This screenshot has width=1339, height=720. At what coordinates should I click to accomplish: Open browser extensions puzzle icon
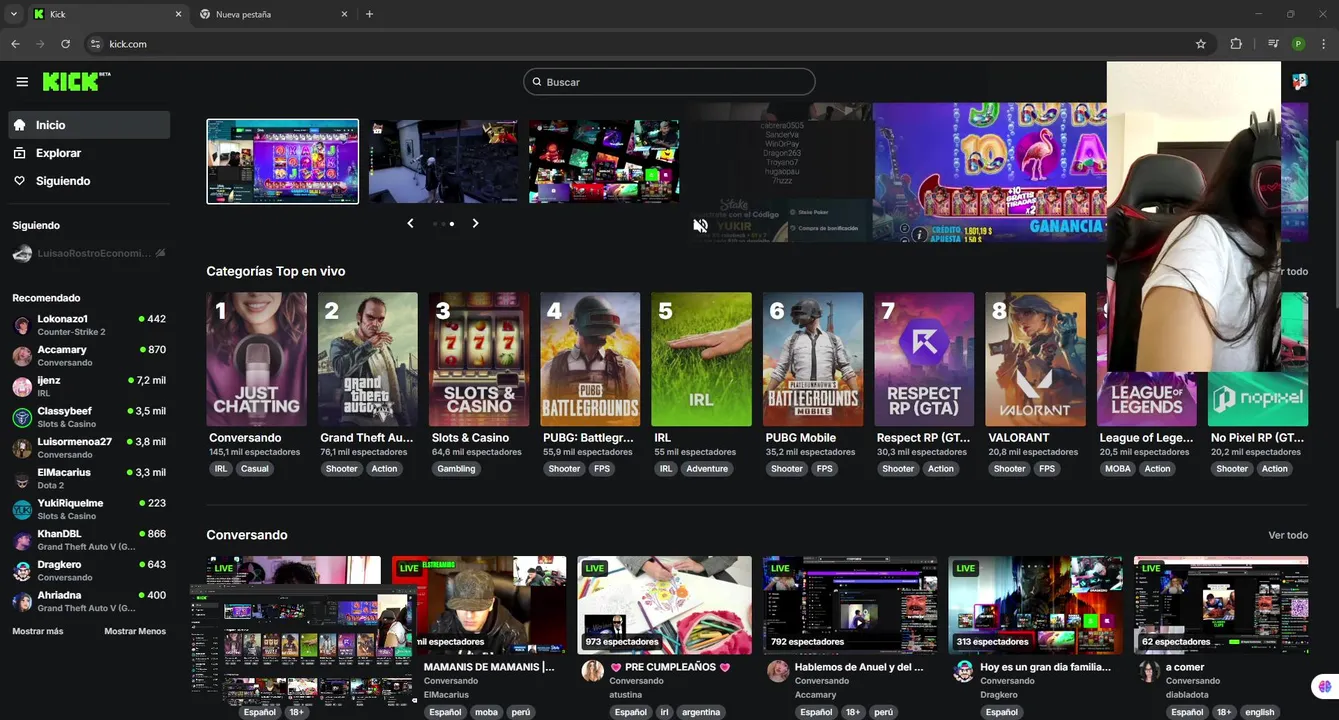click(x=1236, y=44)
